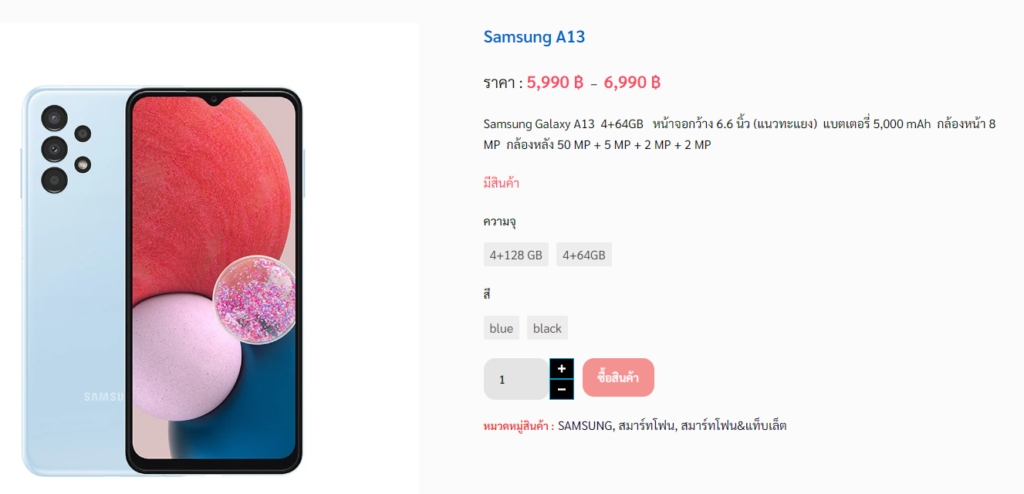1024x494 pixels.
Task: Click the ความจุ capacity label
Action: tap(500, 222)
